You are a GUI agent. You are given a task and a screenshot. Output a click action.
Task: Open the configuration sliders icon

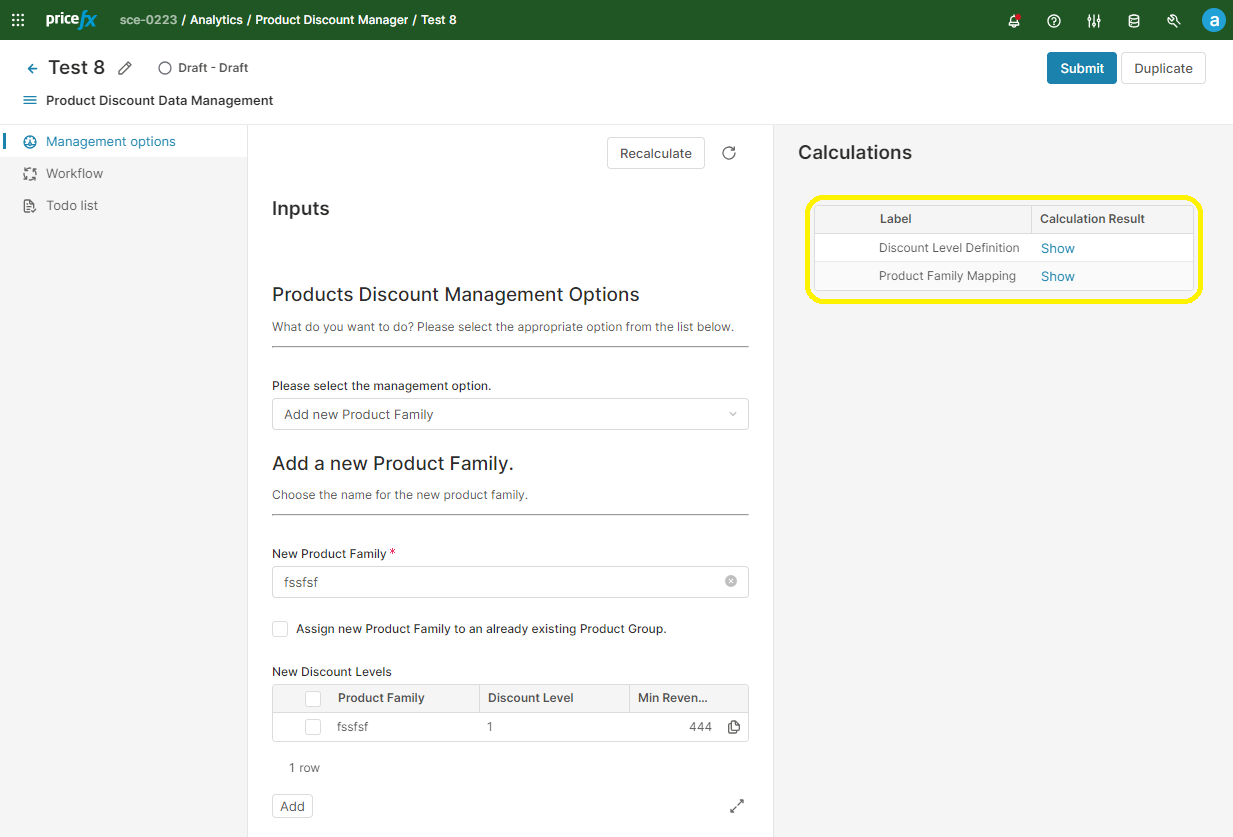tap(1094, 20)
